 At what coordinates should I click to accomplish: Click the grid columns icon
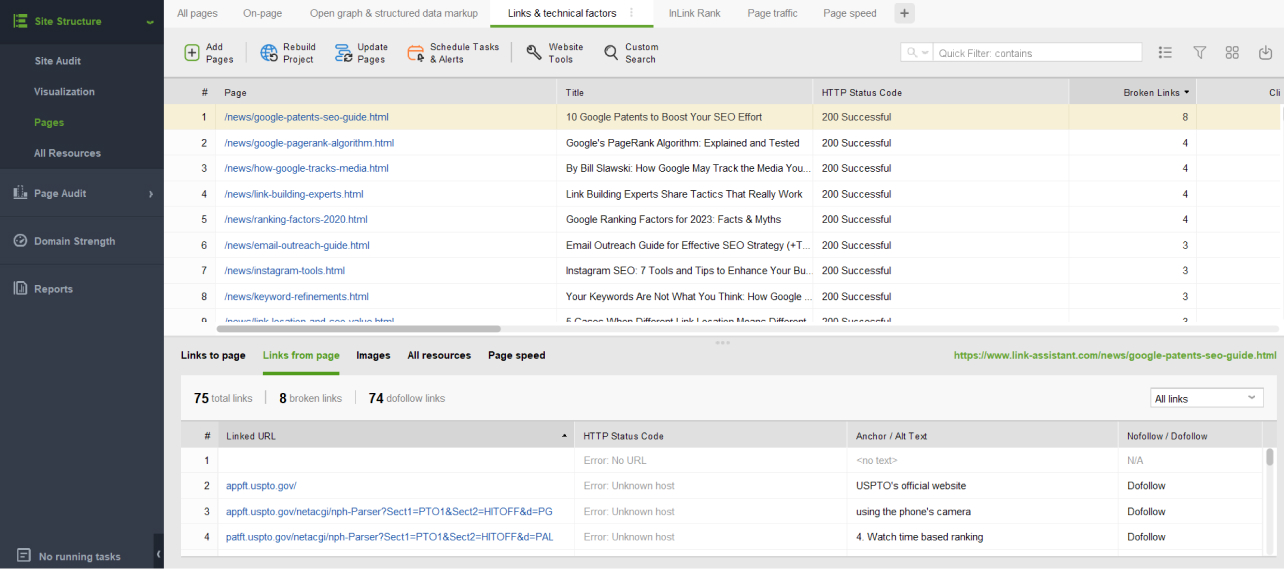click(1232, 53)
